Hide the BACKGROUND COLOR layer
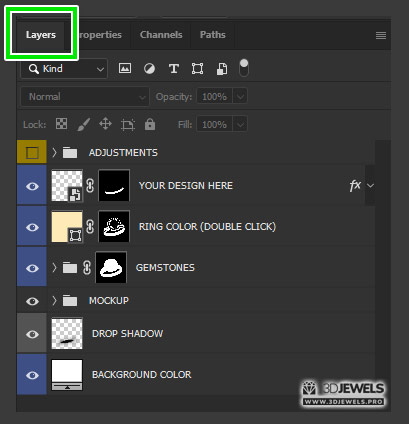The image size is (409, 424). 32,375
